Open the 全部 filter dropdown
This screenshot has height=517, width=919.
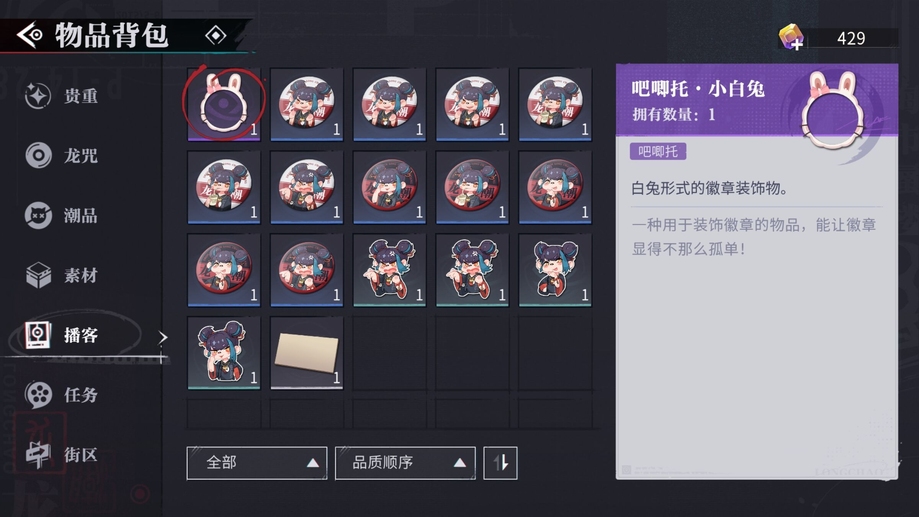257,463
